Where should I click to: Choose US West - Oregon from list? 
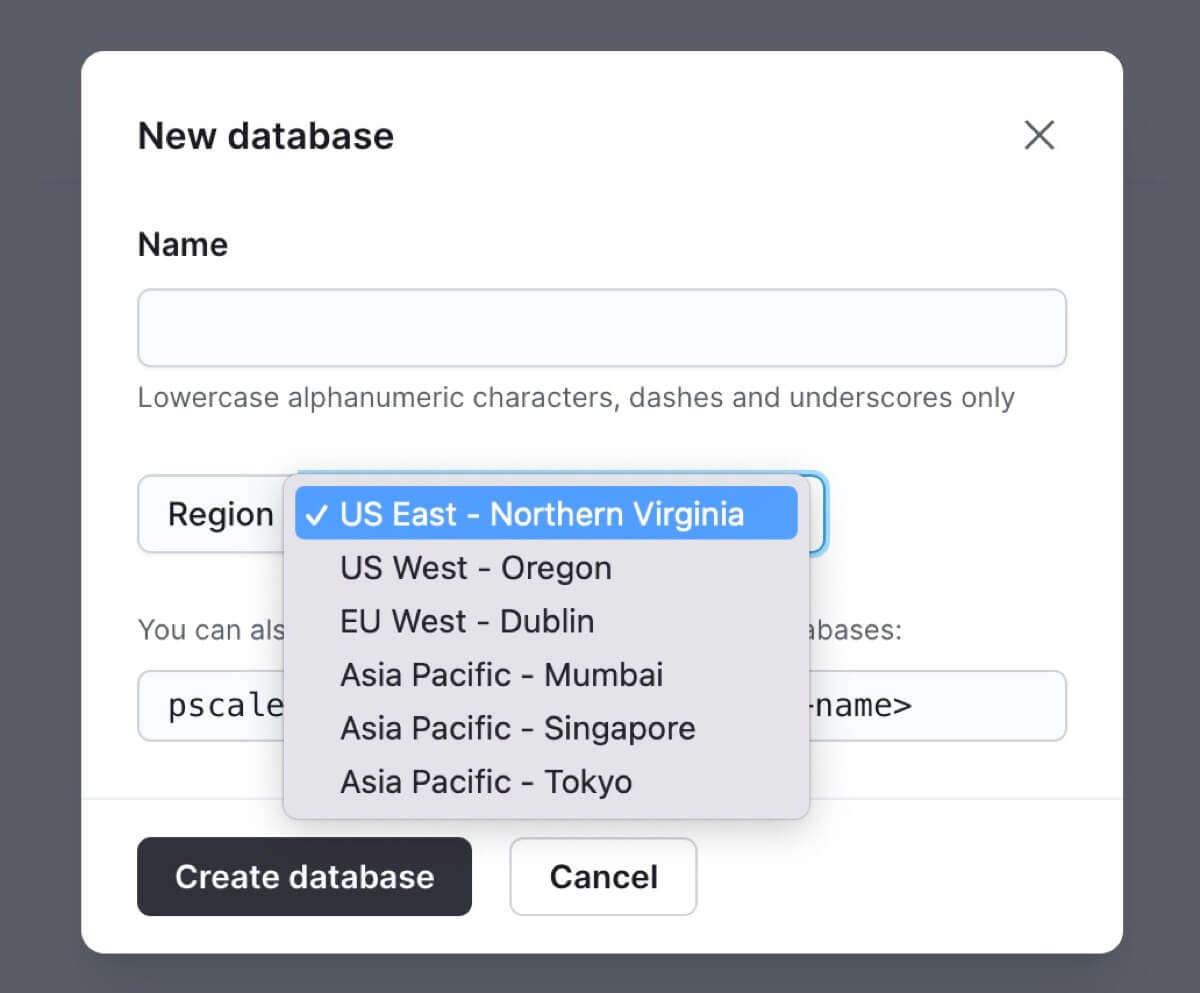(475, 568)
